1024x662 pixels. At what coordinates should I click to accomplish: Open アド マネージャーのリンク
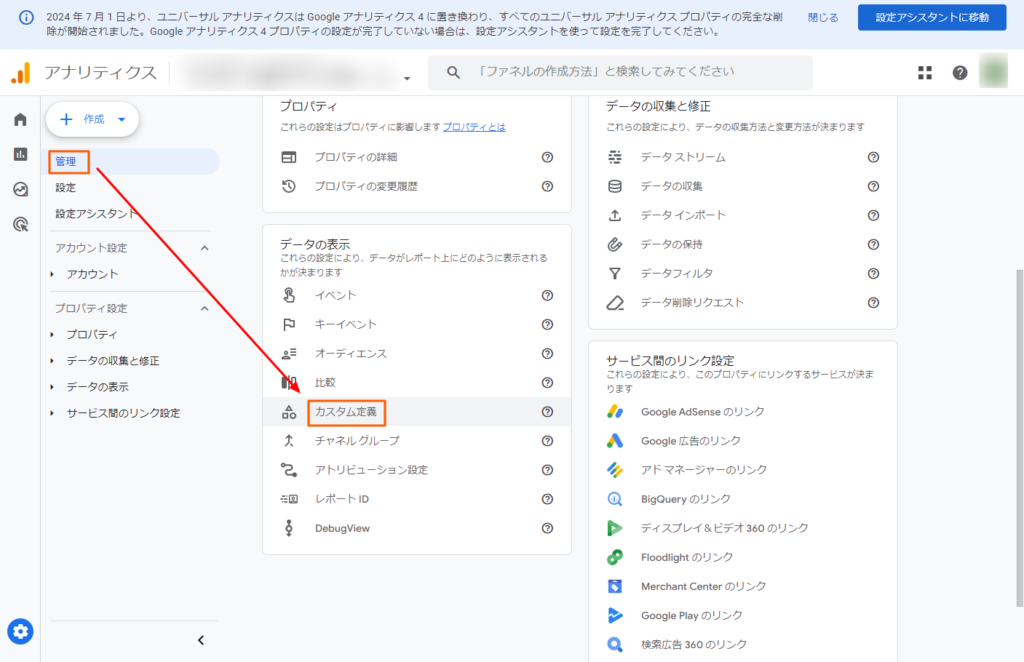click(703, 470)
